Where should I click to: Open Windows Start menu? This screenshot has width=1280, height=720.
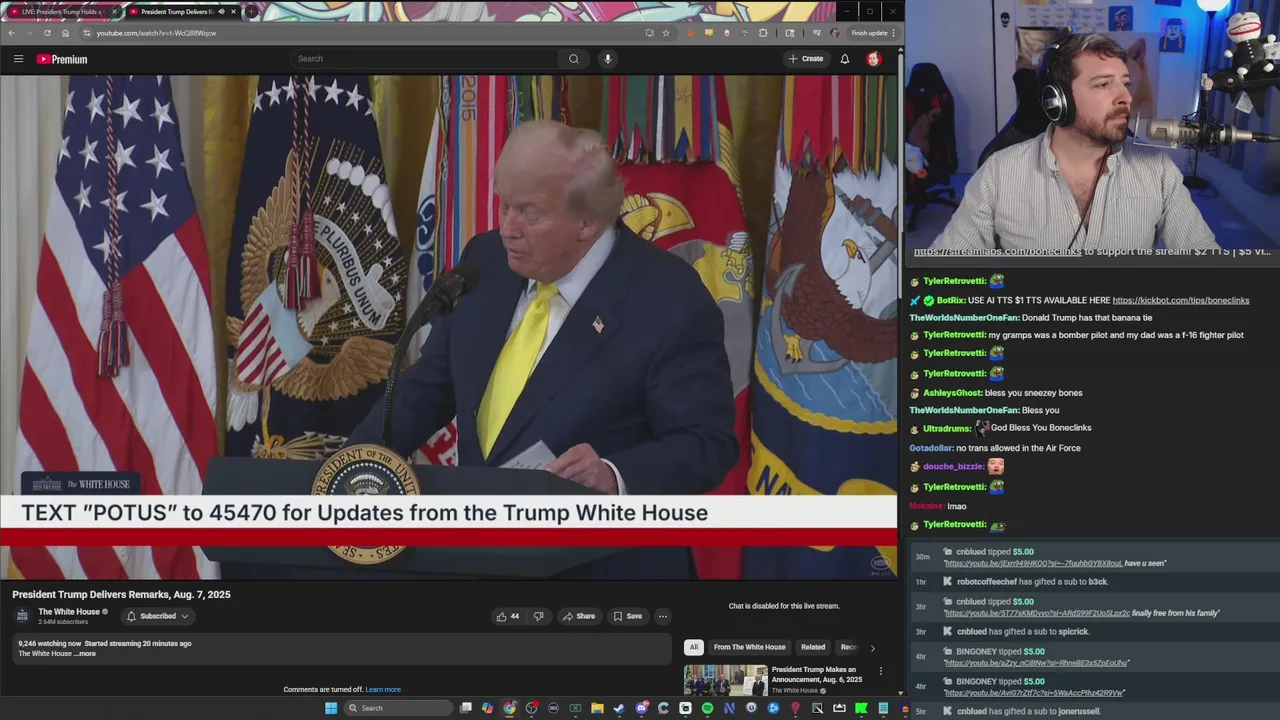(x=331, y=708)
